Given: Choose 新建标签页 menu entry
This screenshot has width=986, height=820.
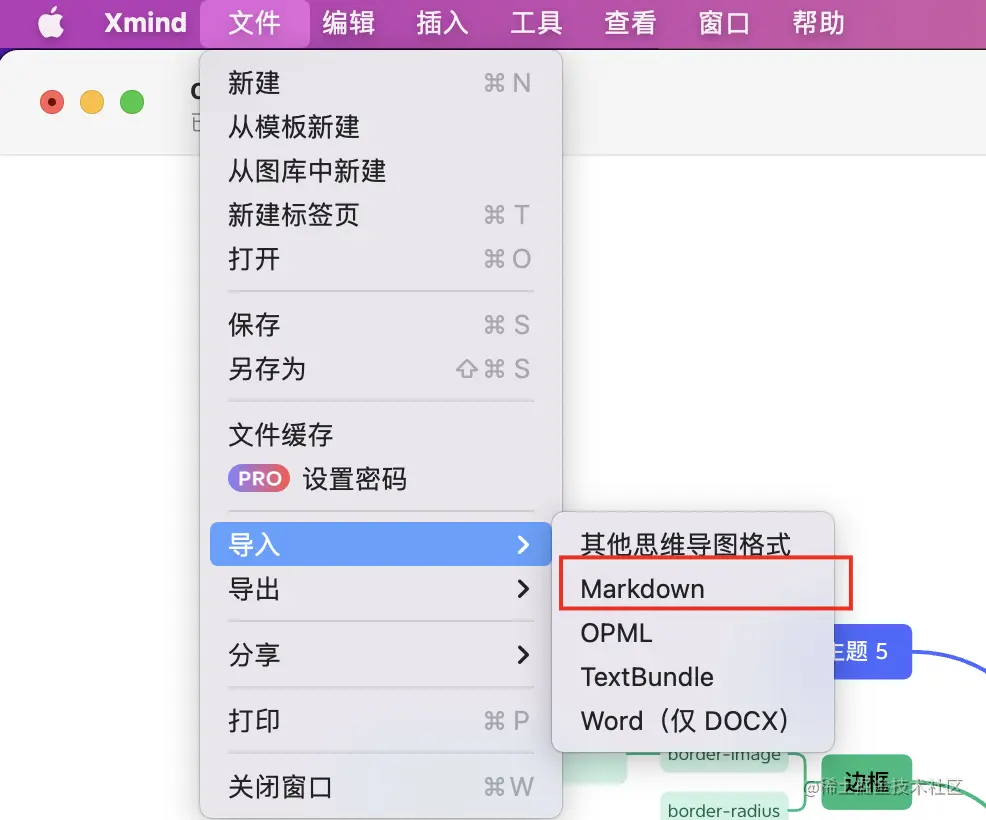Looking at the screenshot, I should click(x=380, y=215).
